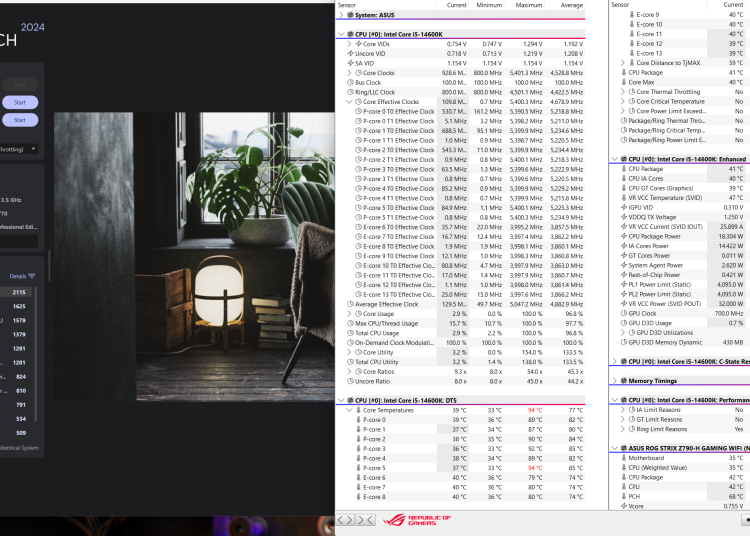Click the lightning icon next to Vcore
The height and width of the screenshot is (536, 750).
pyautogui.click(x=624, y=506)
